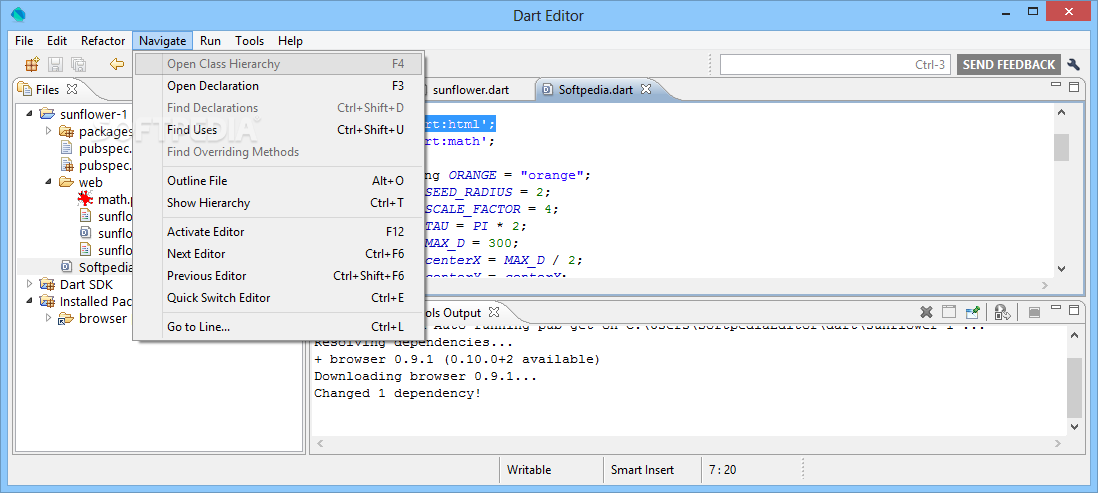Screen dimensions: 1098x493
Task: Minimize the editor area panel
Action: (x=1057, y=85)
